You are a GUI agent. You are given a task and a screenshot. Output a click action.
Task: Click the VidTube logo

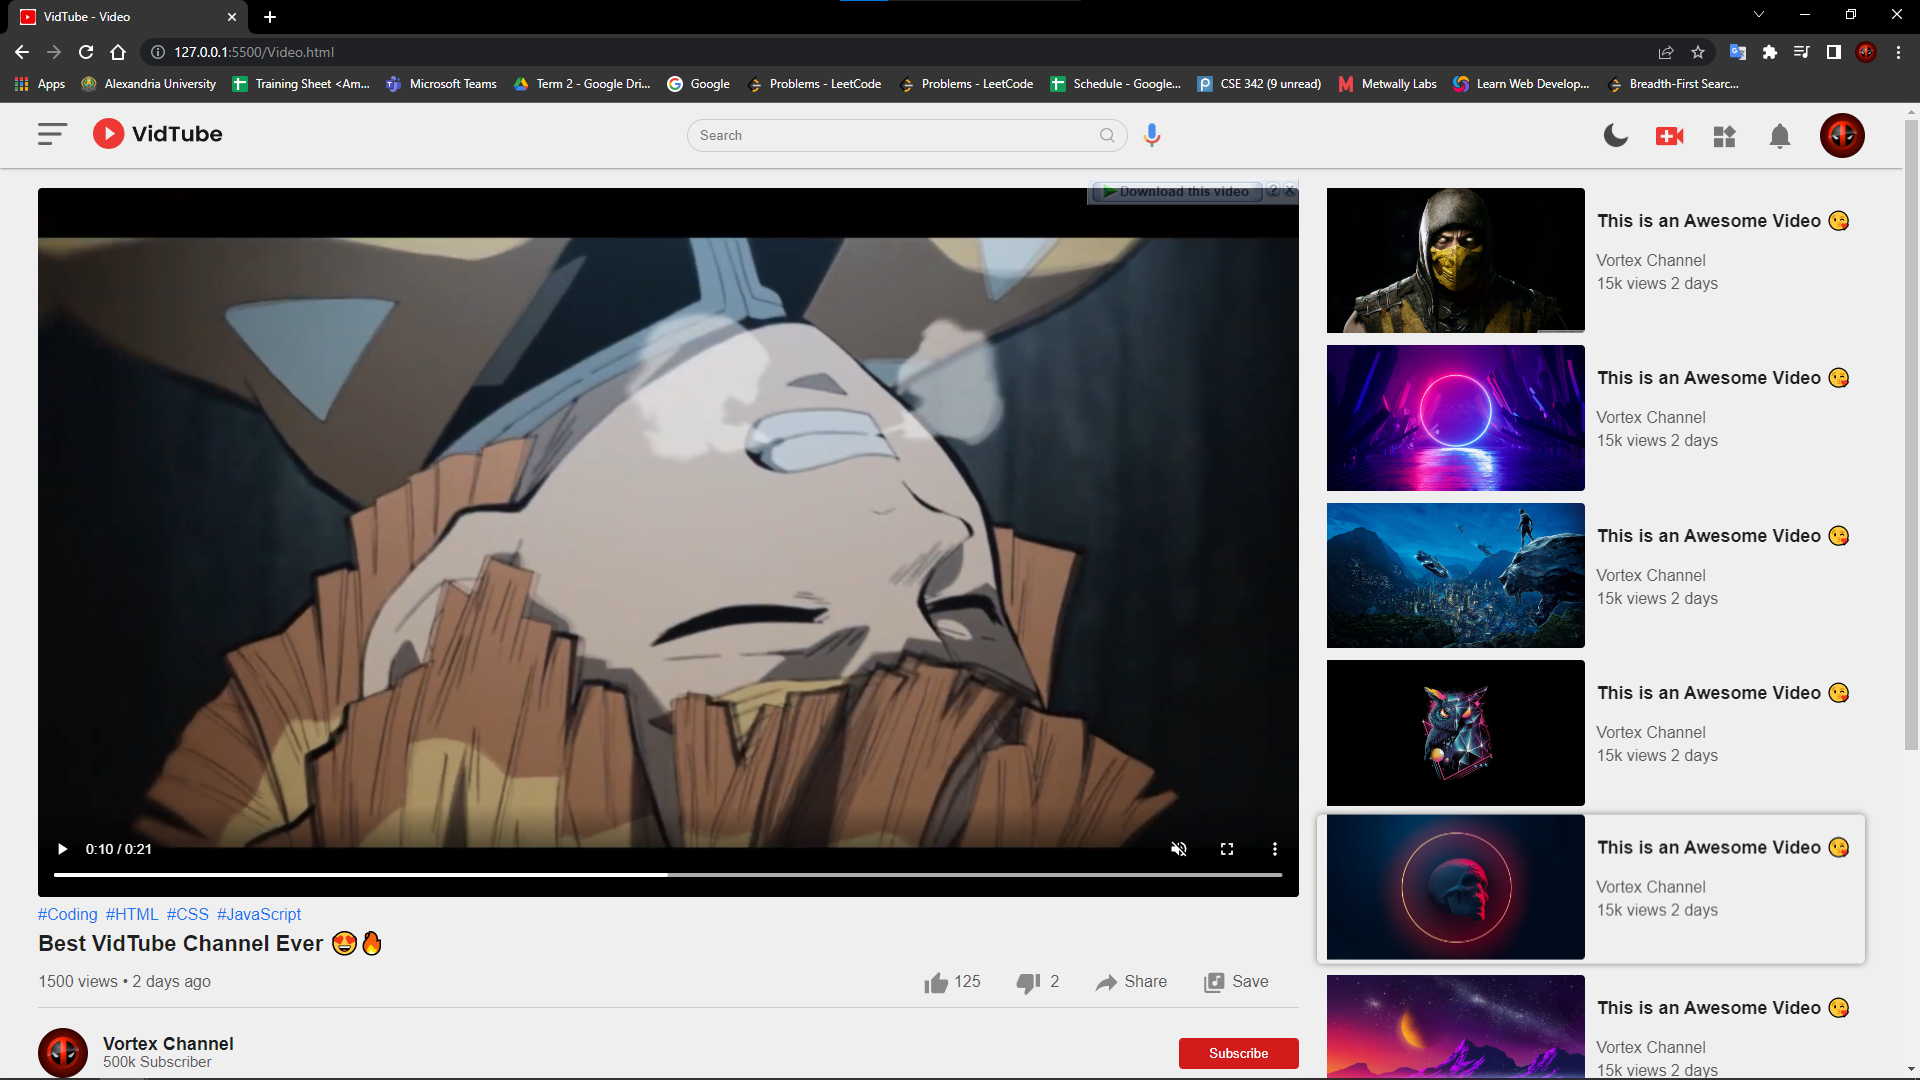[x=158, y=134]
